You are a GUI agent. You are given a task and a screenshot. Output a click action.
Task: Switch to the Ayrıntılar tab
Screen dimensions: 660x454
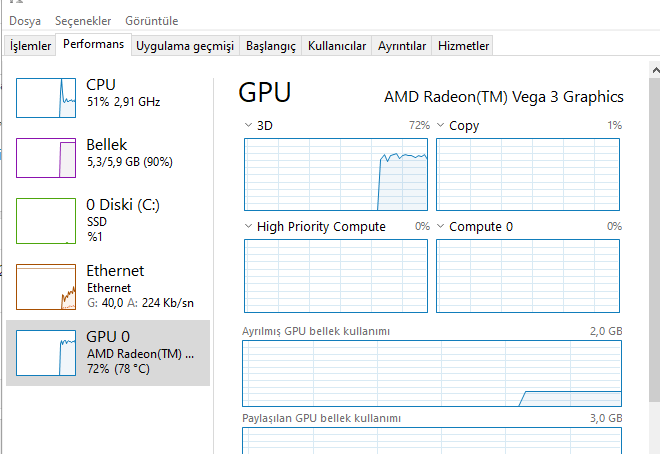(402, 46)
